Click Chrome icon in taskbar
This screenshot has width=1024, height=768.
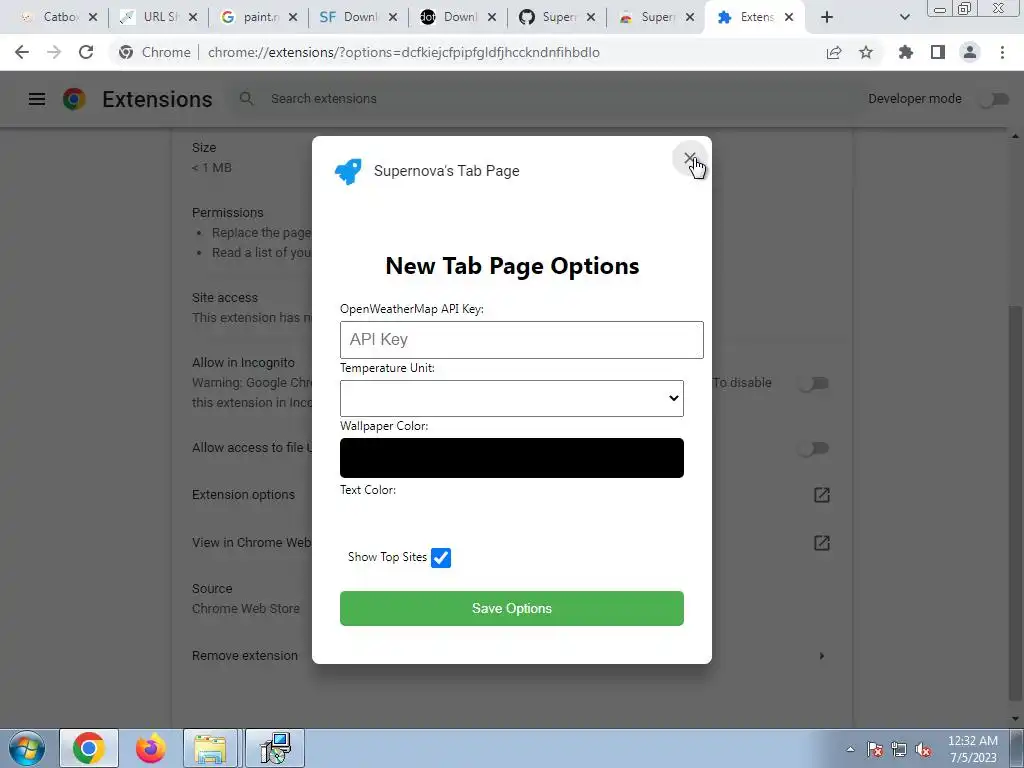coord(89,748)
